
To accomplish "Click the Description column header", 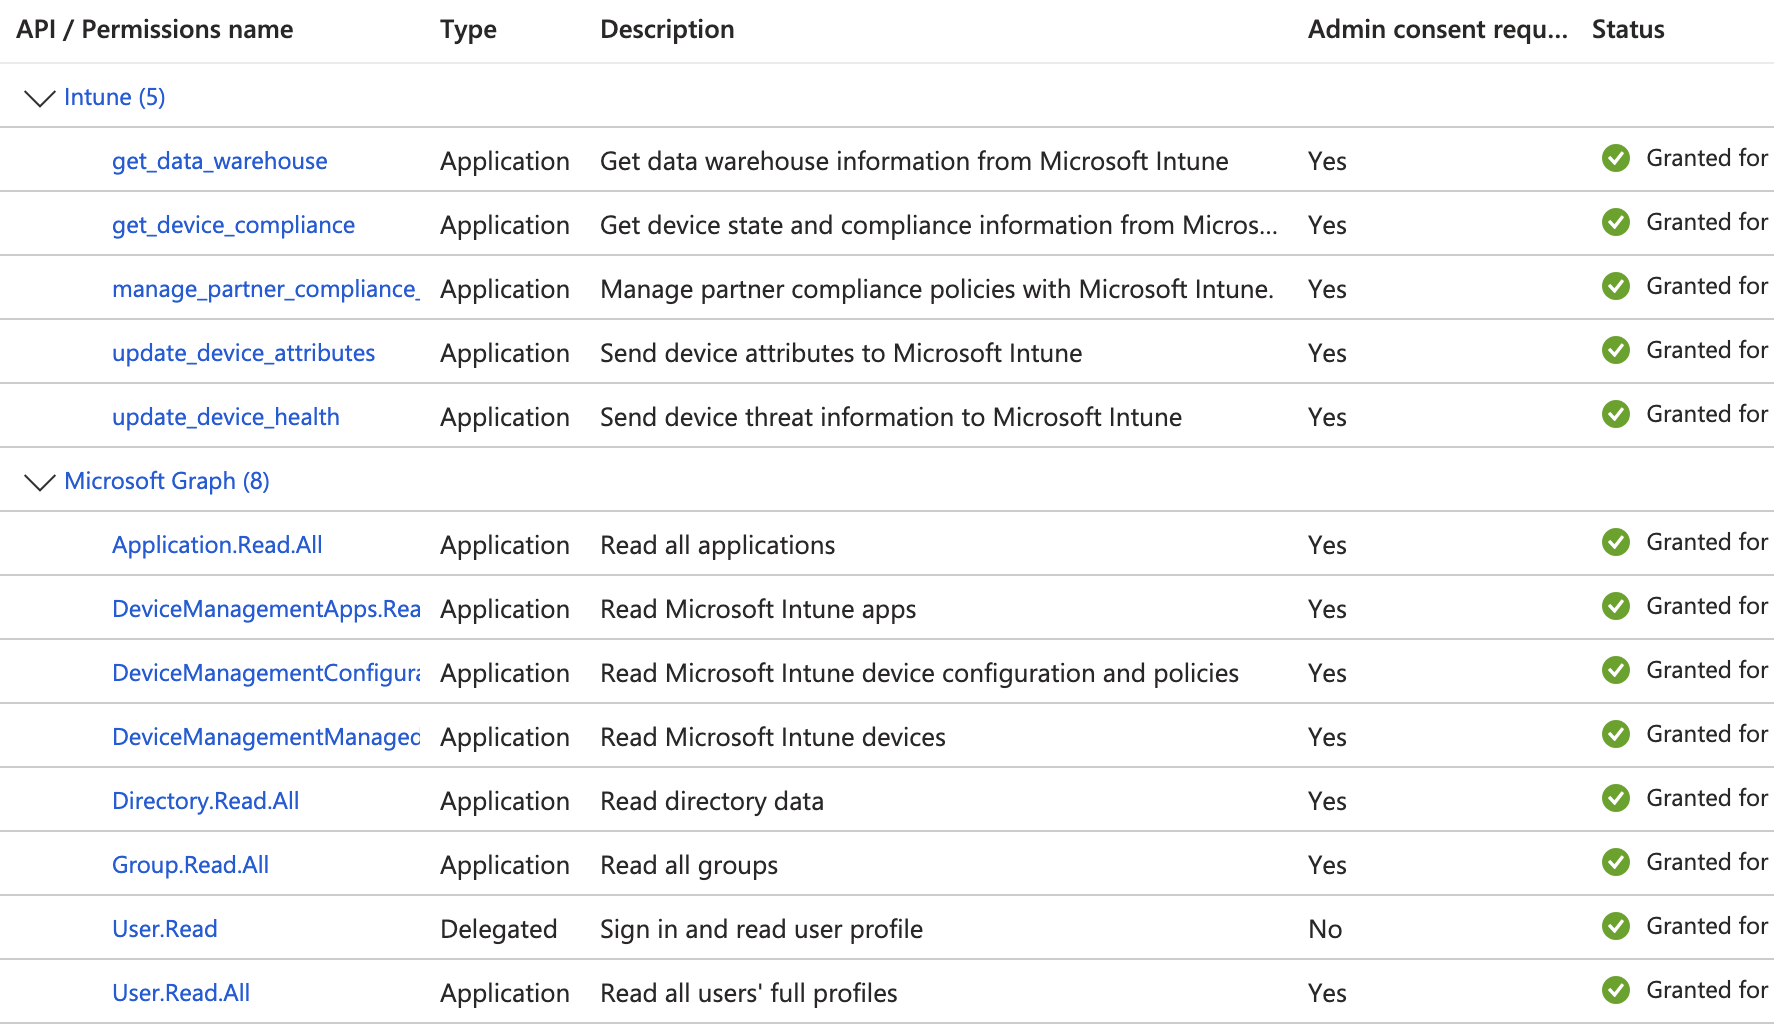I will pos(667,30).
